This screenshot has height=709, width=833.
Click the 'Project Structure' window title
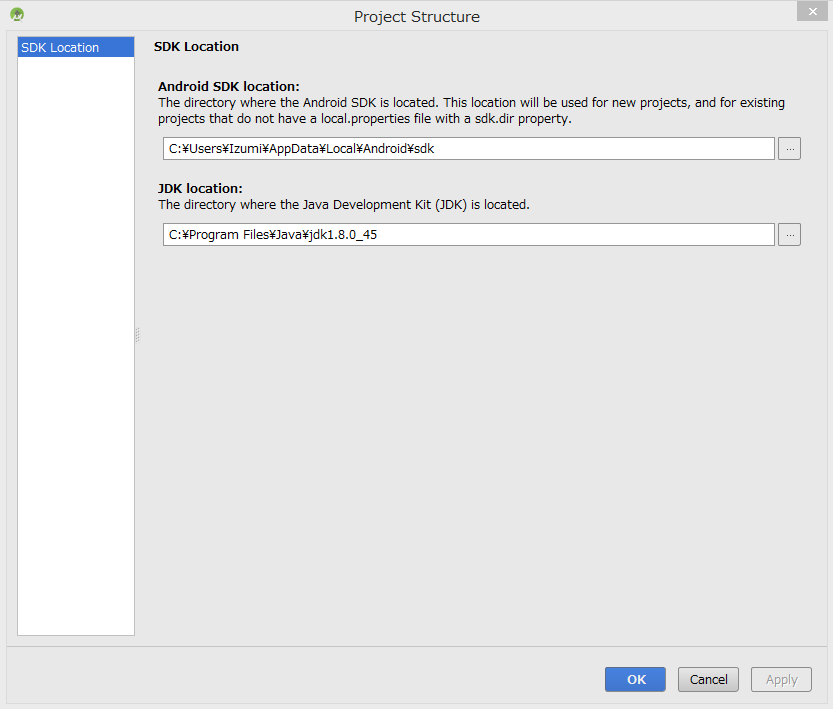417,17
